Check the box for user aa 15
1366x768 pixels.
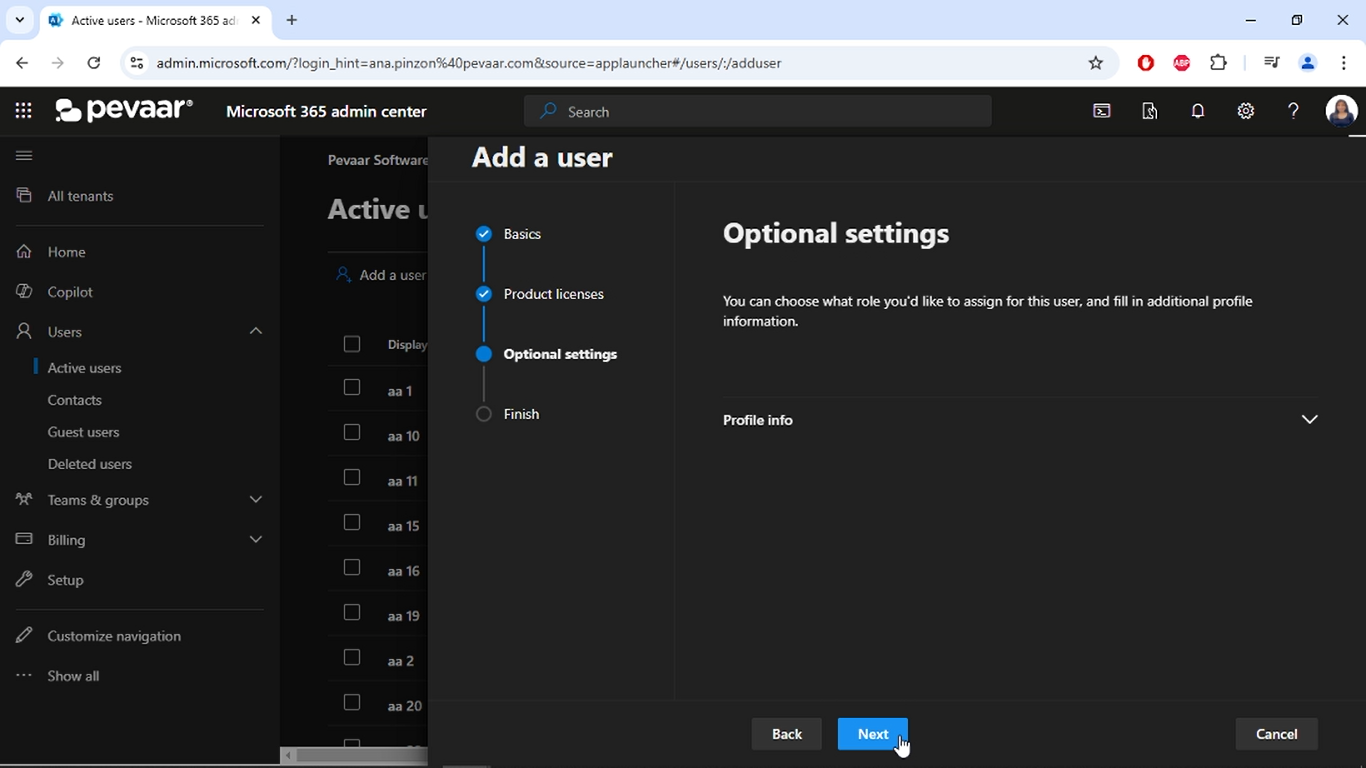coord(352,522)
